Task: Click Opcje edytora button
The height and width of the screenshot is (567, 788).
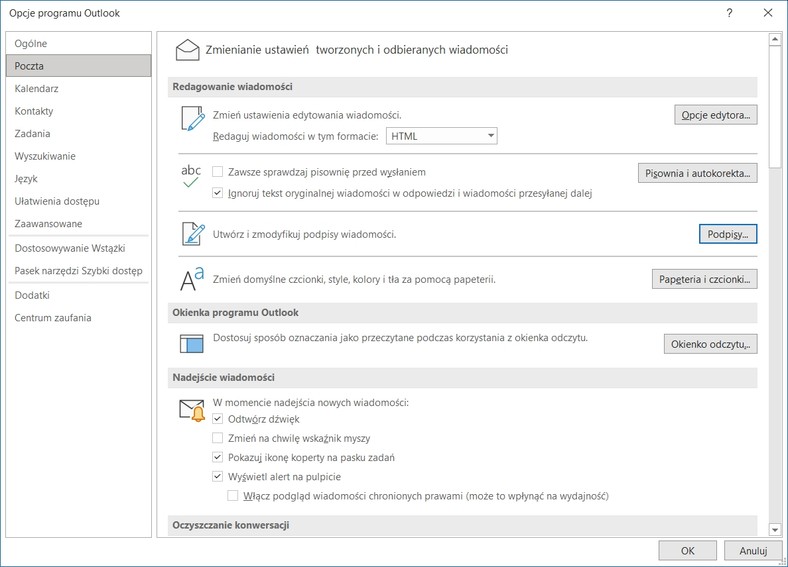Action: point(716,115)
